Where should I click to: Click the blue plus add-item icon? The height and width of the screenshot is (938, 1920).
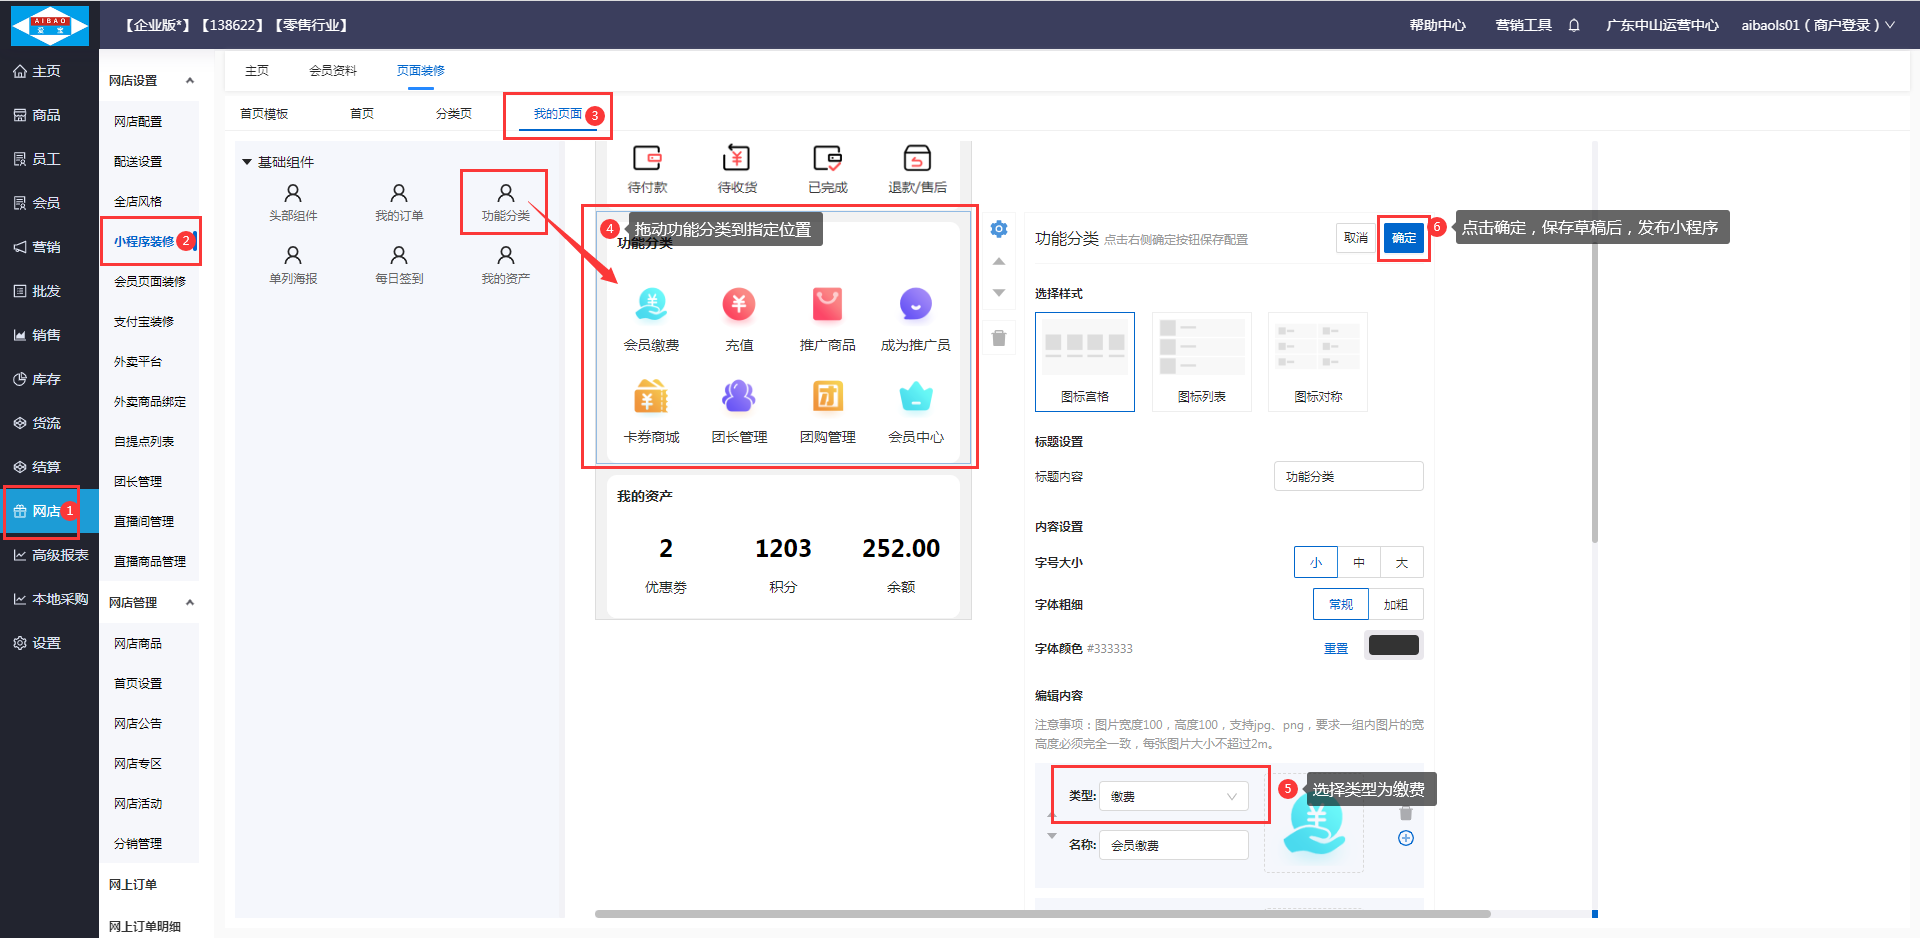1405,838
